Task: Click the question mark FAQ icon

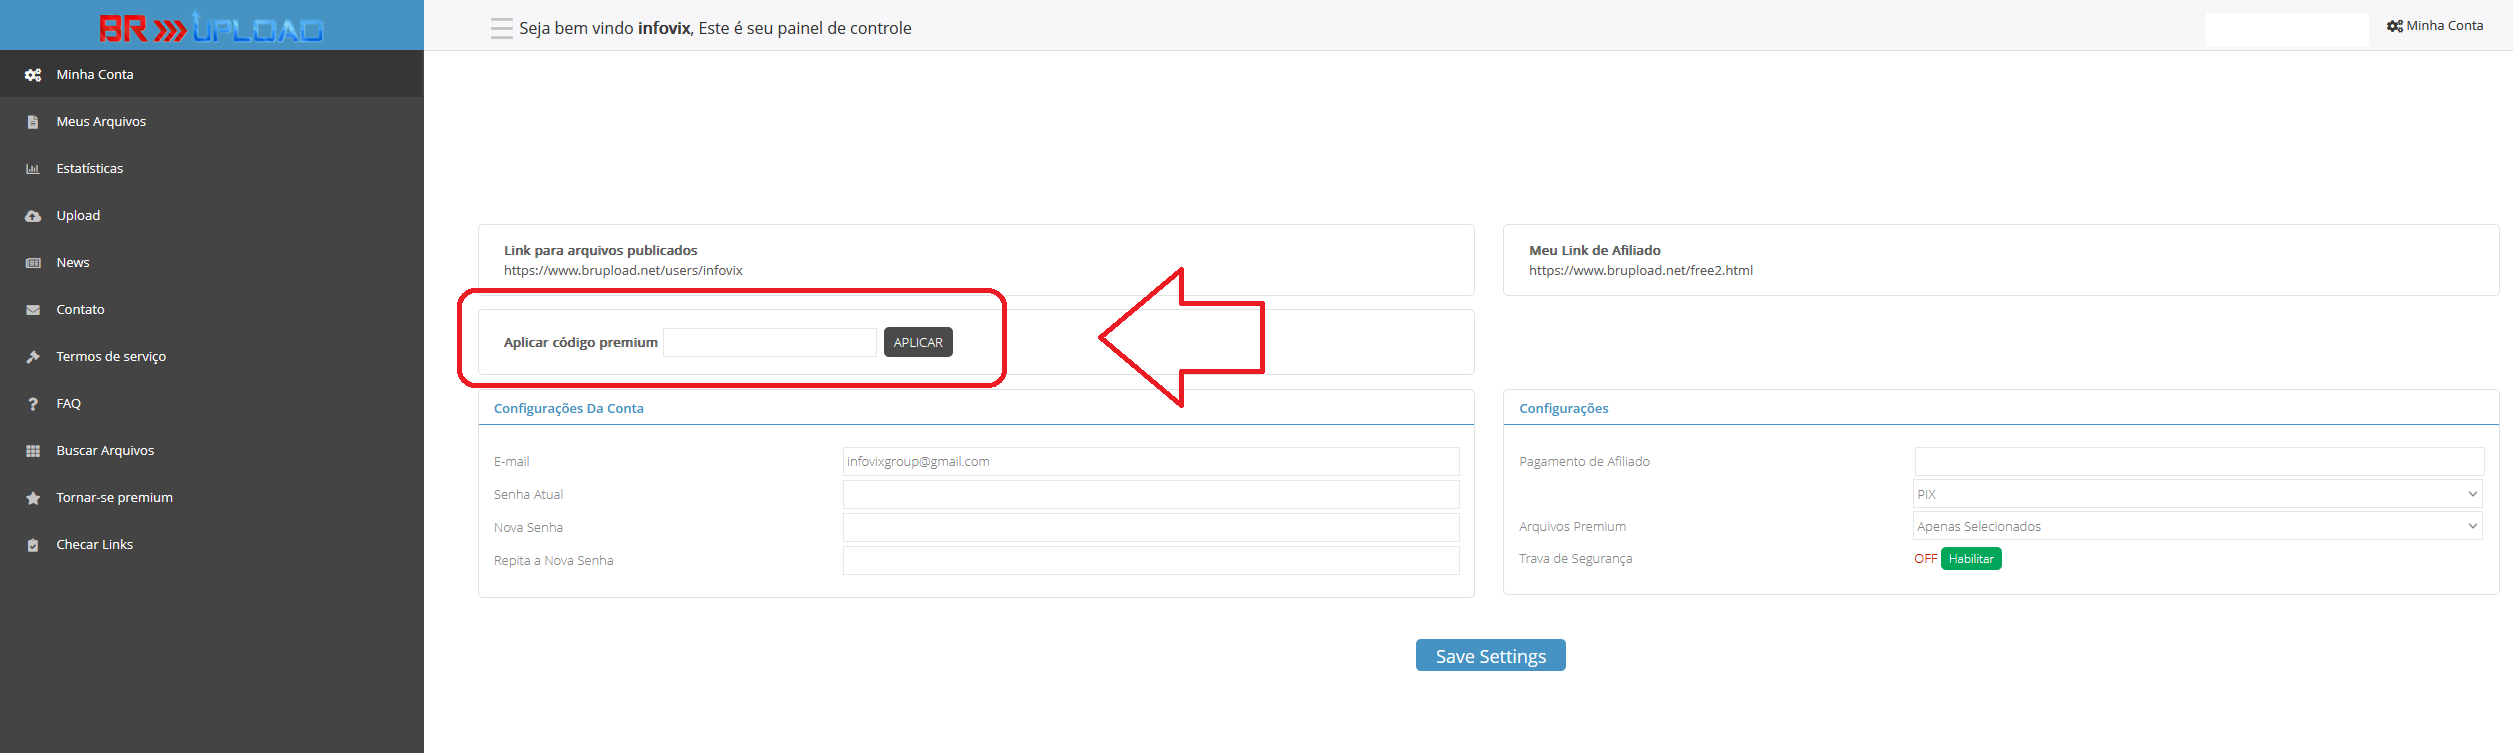Action: click(33, 404)
